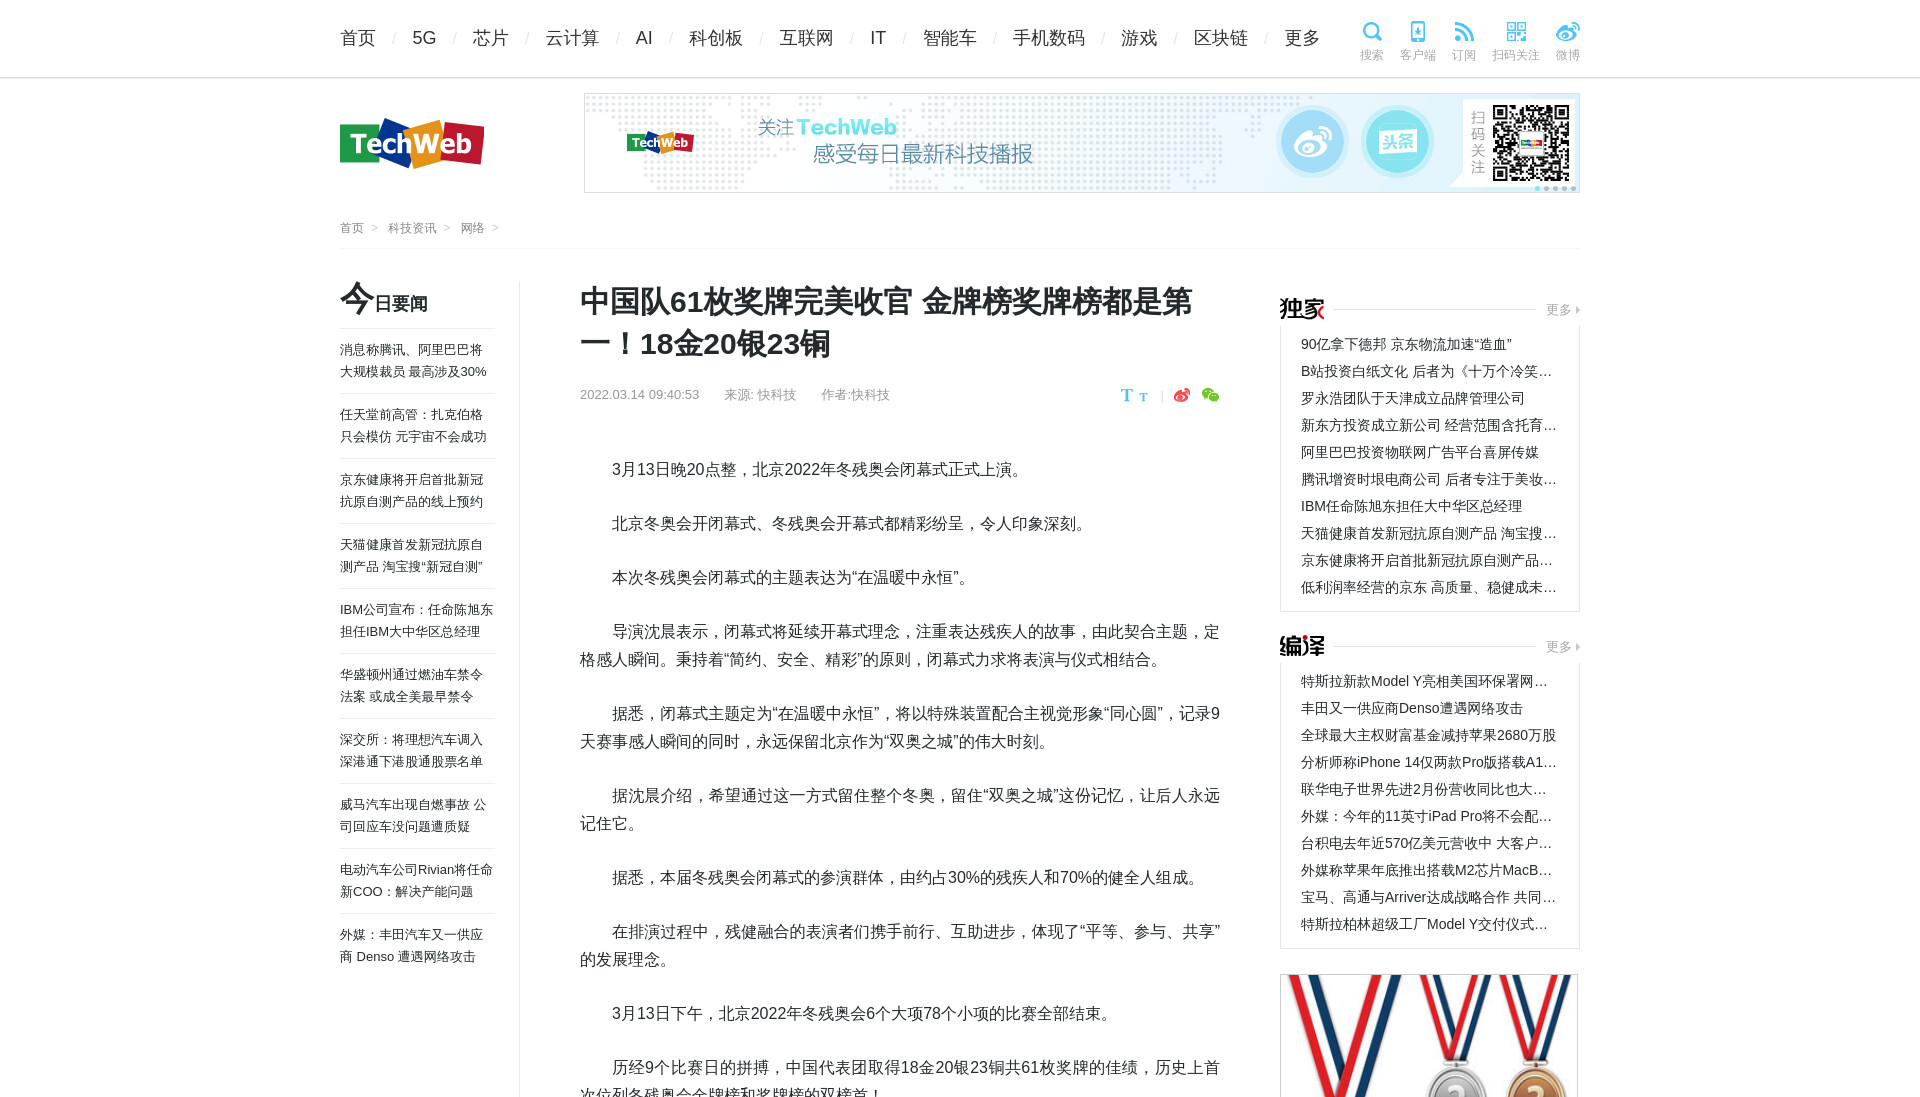Decrease article font size with small T
Image resolution: width=1920 pixels, height=1097 pixels.
click(1143, 397)
